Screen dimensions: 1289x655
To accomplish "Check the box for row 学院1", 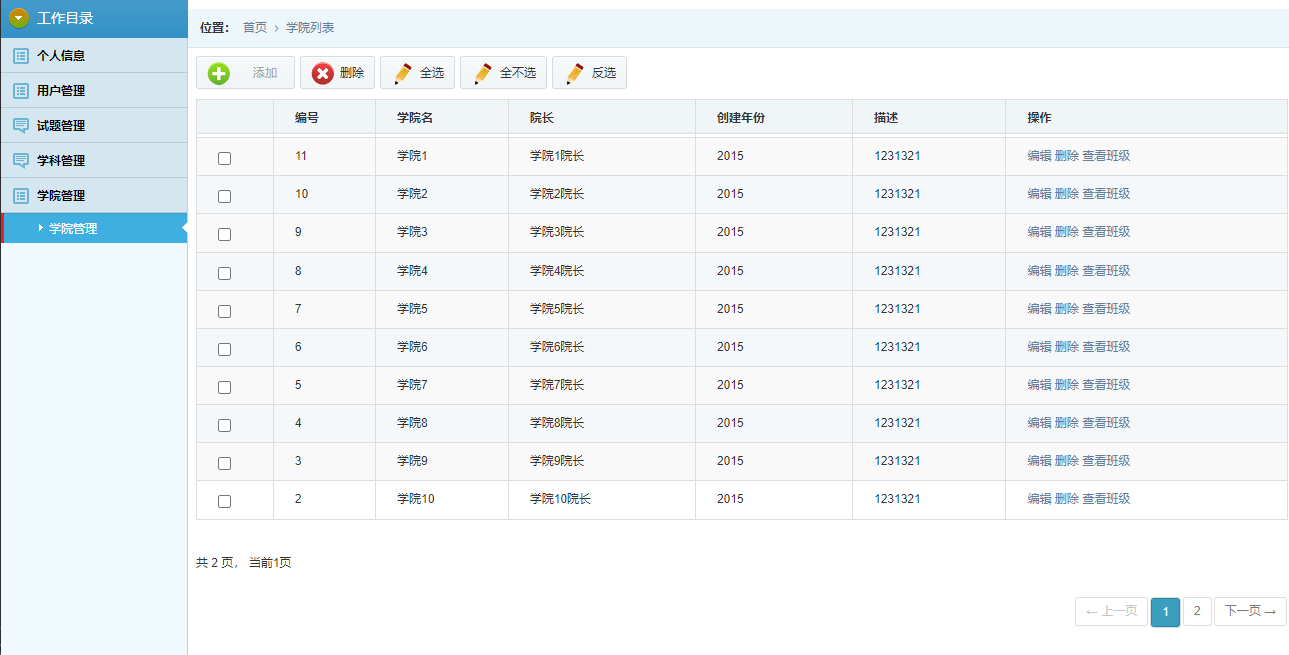I will click(x=224, y=158).
